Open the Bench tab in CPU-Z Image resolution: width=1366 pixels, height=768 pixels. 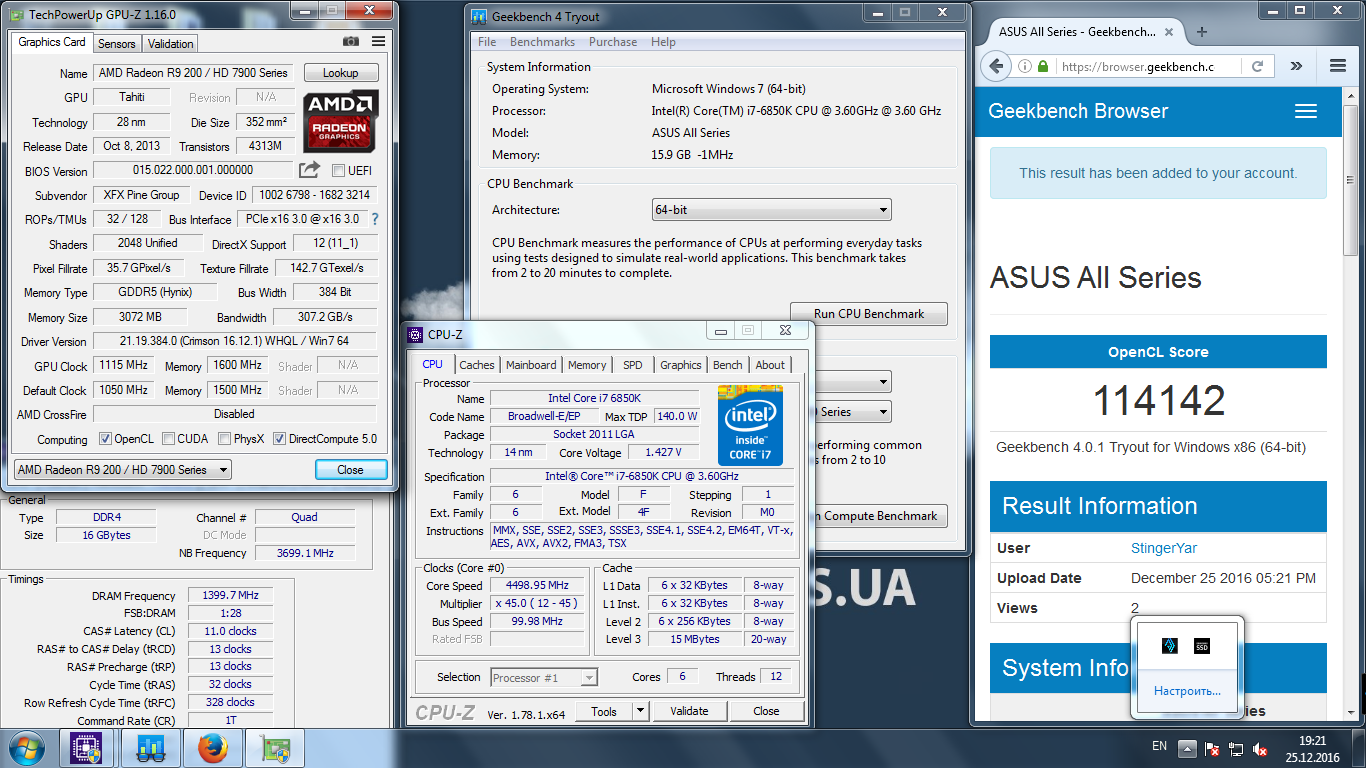728,365
